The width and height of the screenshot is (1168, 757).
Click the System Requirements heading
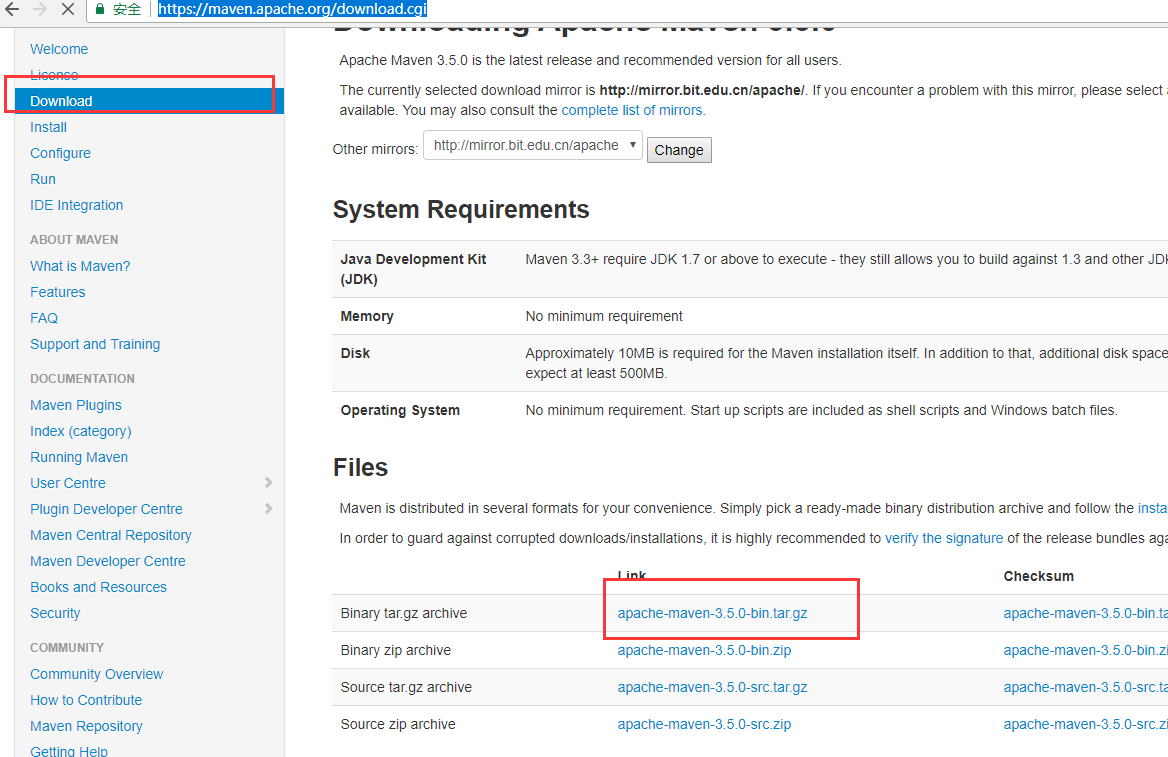click(461, 209)
